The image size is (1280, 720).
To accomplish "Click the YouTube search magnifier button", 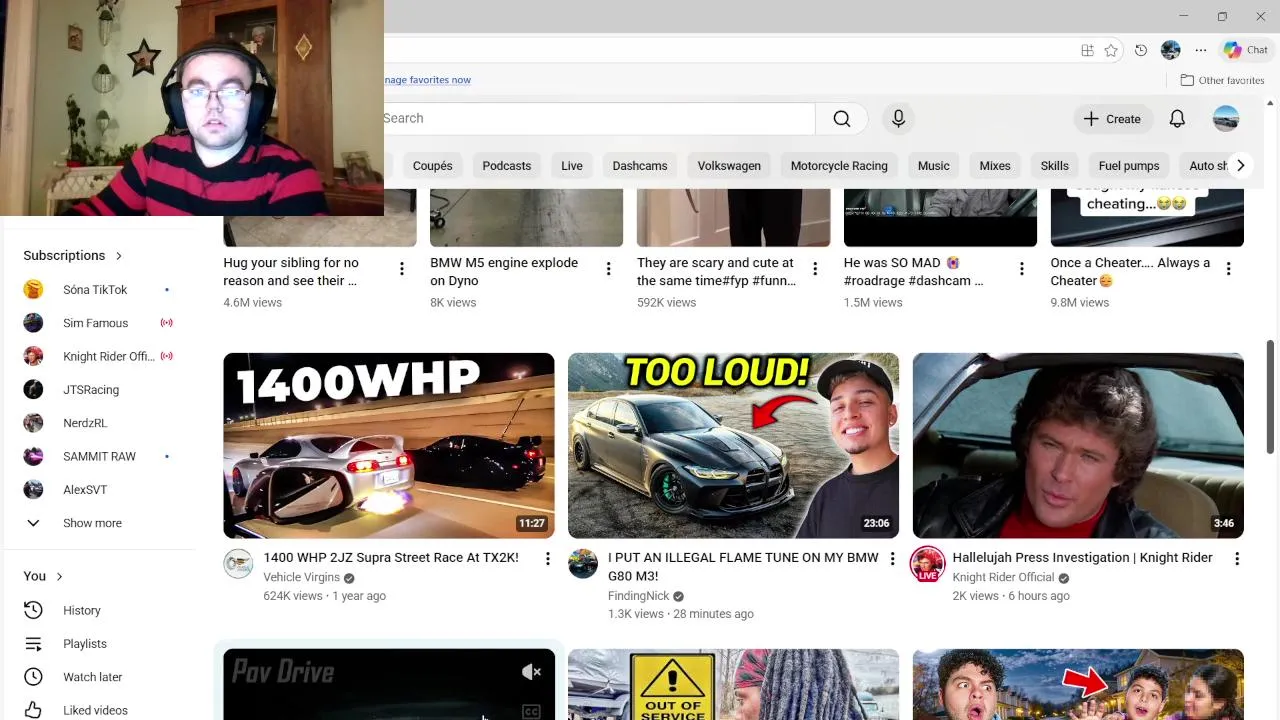I will tap(842, 119).
